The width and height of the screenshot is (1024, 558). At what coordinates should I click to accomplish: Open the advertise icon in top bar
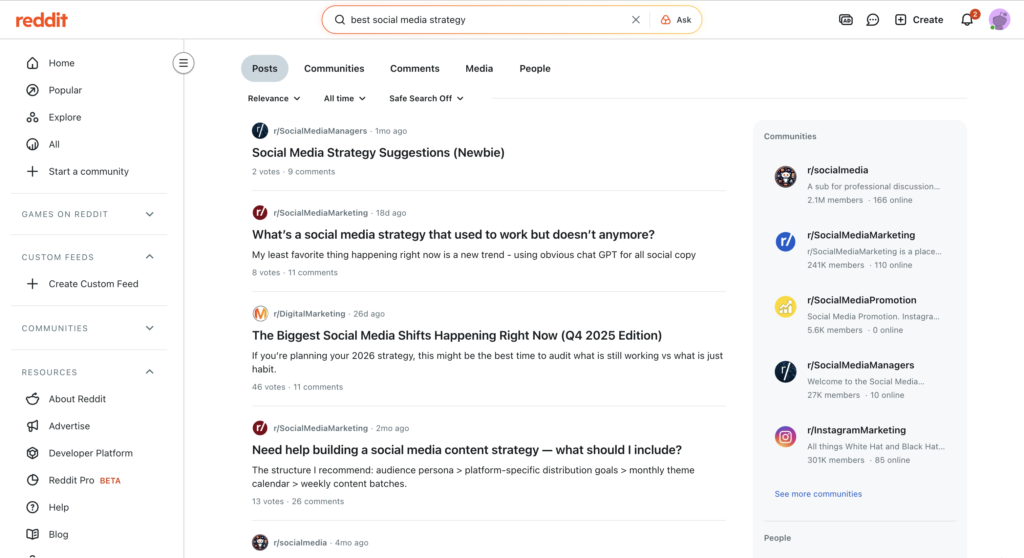(x=845, y=20)
